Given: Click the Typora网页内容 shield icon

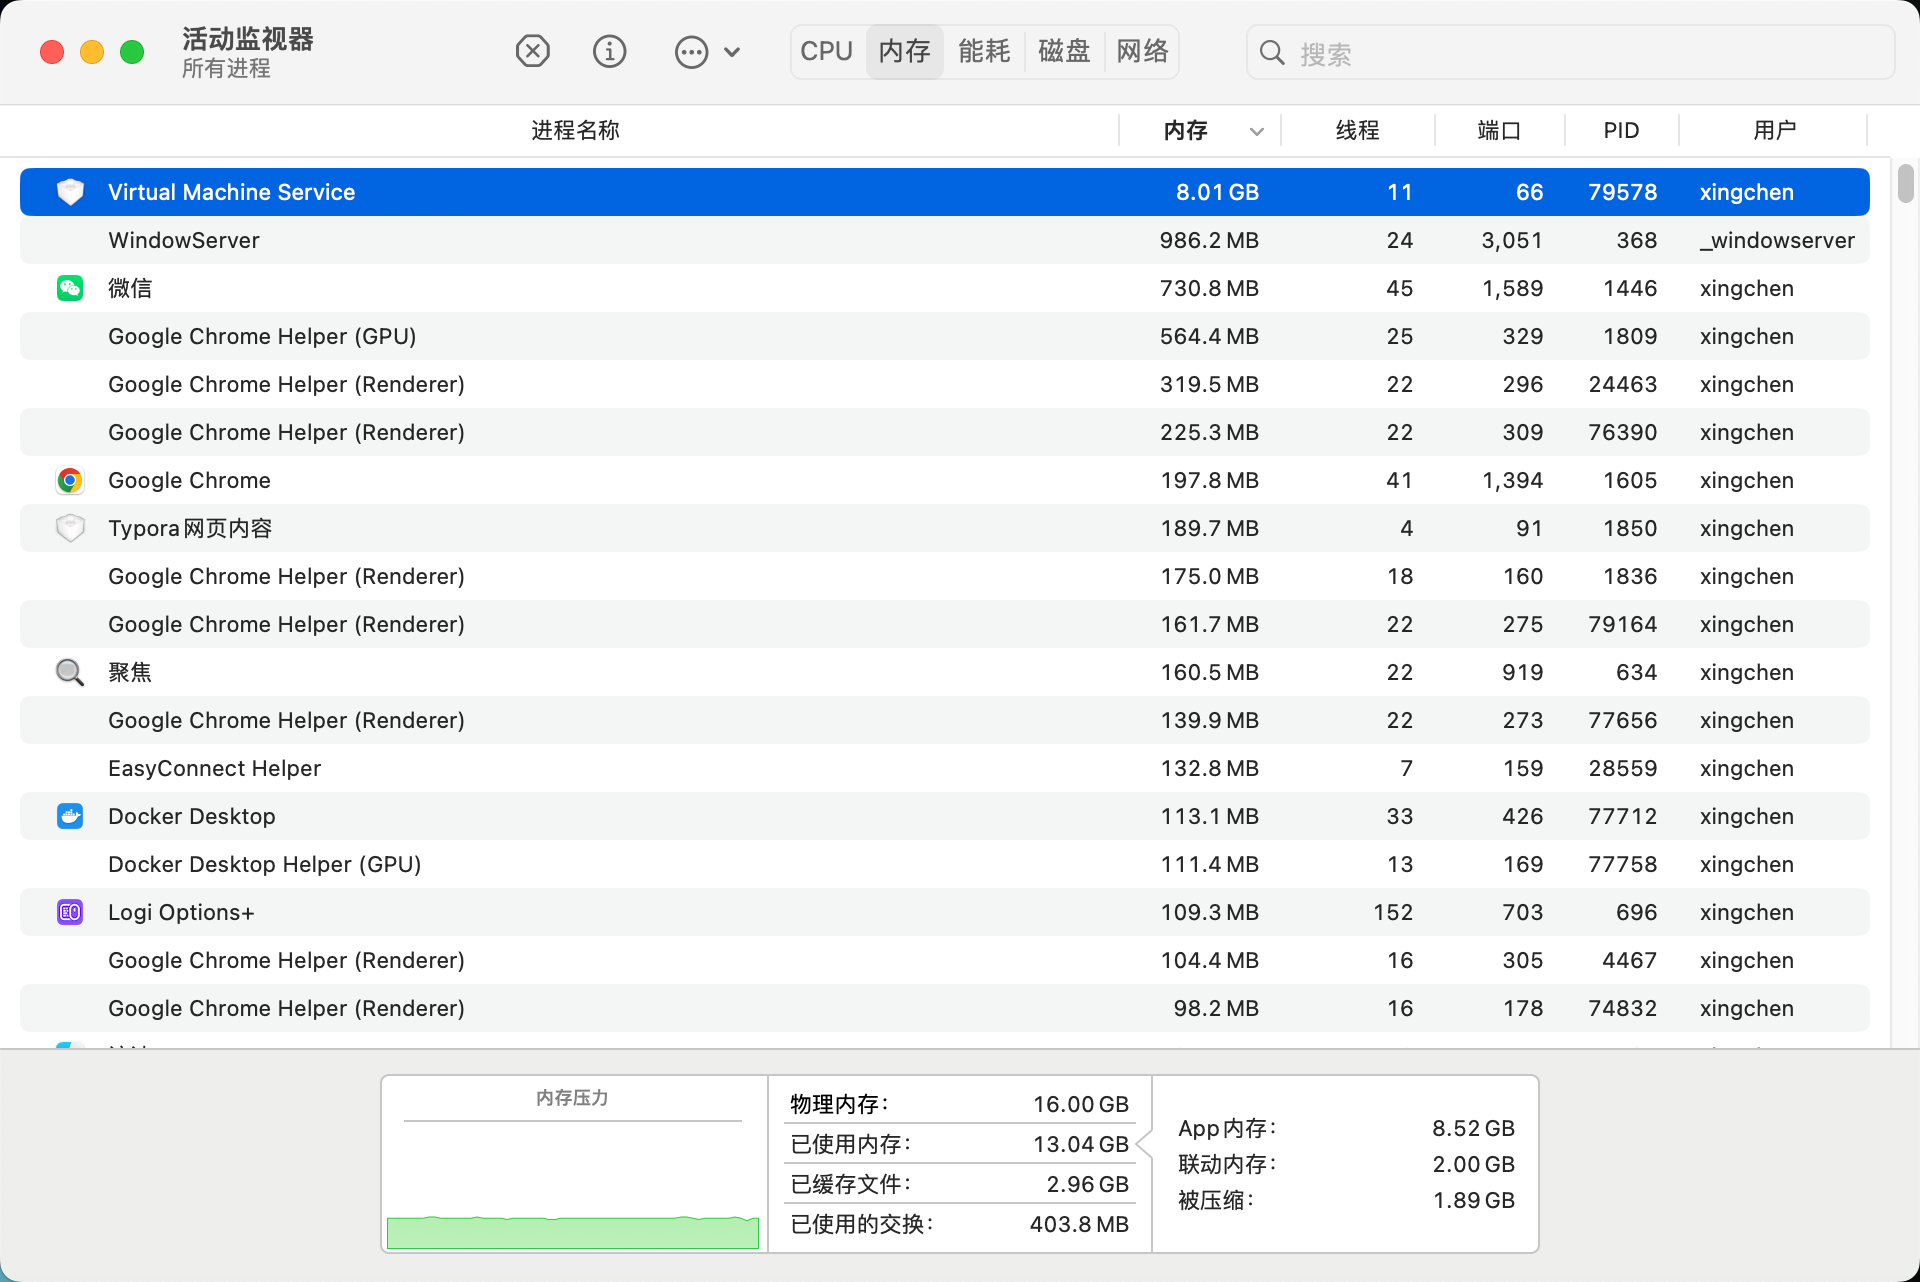Looking at the screenshot, I should [69, 528].
